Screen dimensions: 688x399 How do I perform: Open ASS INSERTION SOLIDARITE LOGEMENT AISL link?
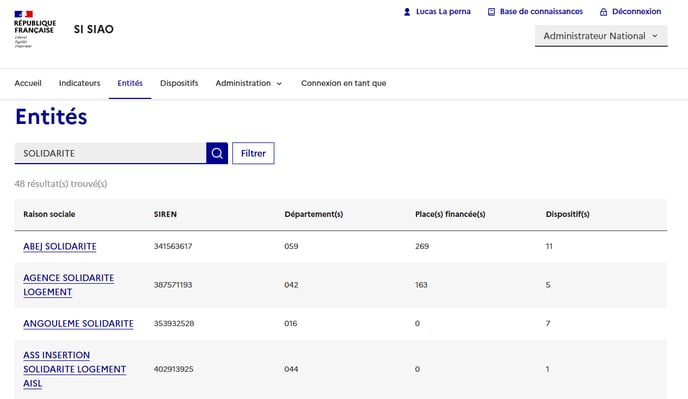pyautogui.click(x=75, y=369)
